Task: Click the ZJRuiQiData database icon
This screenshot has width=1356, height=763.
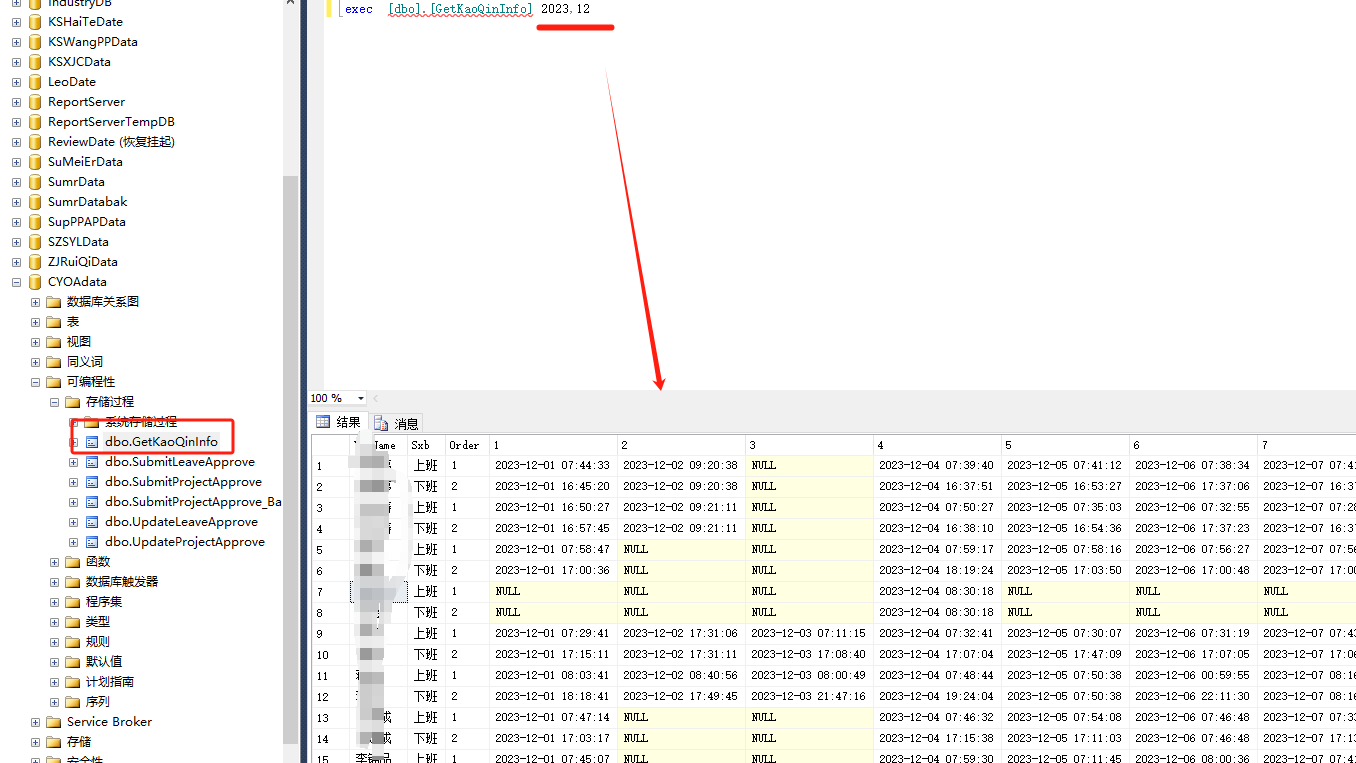Action: click(35, 262)
